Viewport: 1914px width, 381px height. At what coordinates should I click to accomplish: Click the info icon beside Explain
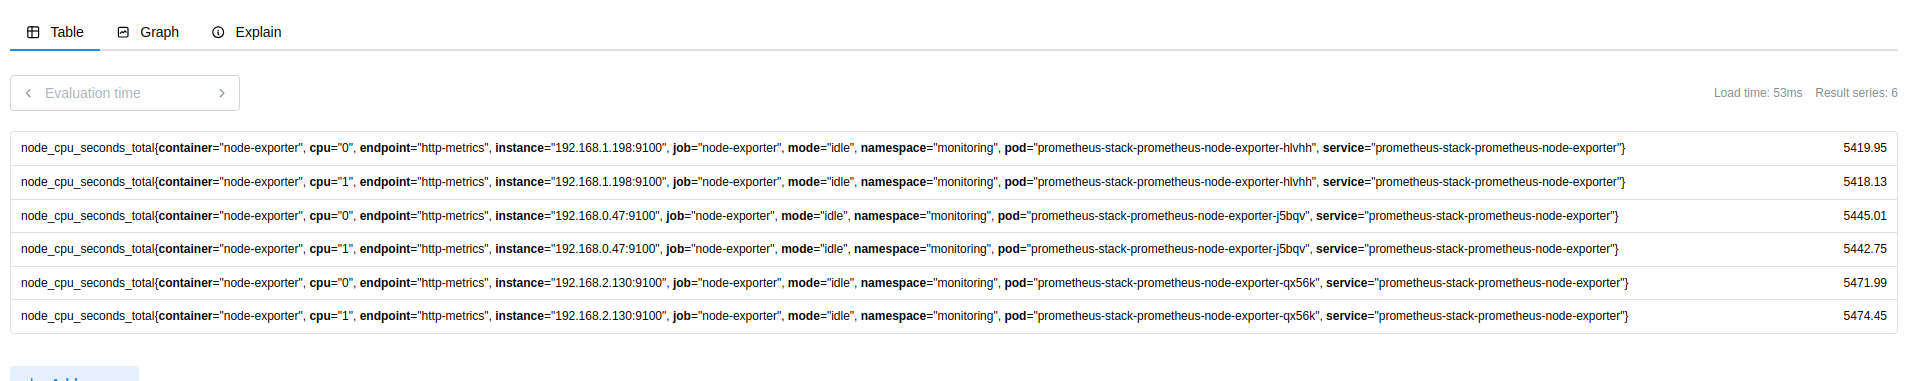218,32
